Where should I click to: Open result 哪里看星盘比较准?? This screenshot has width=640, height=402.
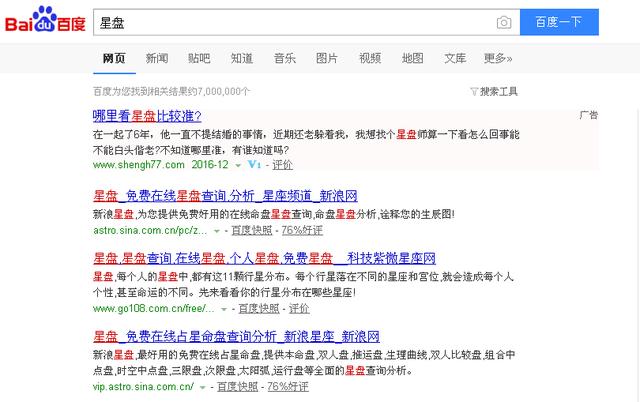tap(147, 116)
